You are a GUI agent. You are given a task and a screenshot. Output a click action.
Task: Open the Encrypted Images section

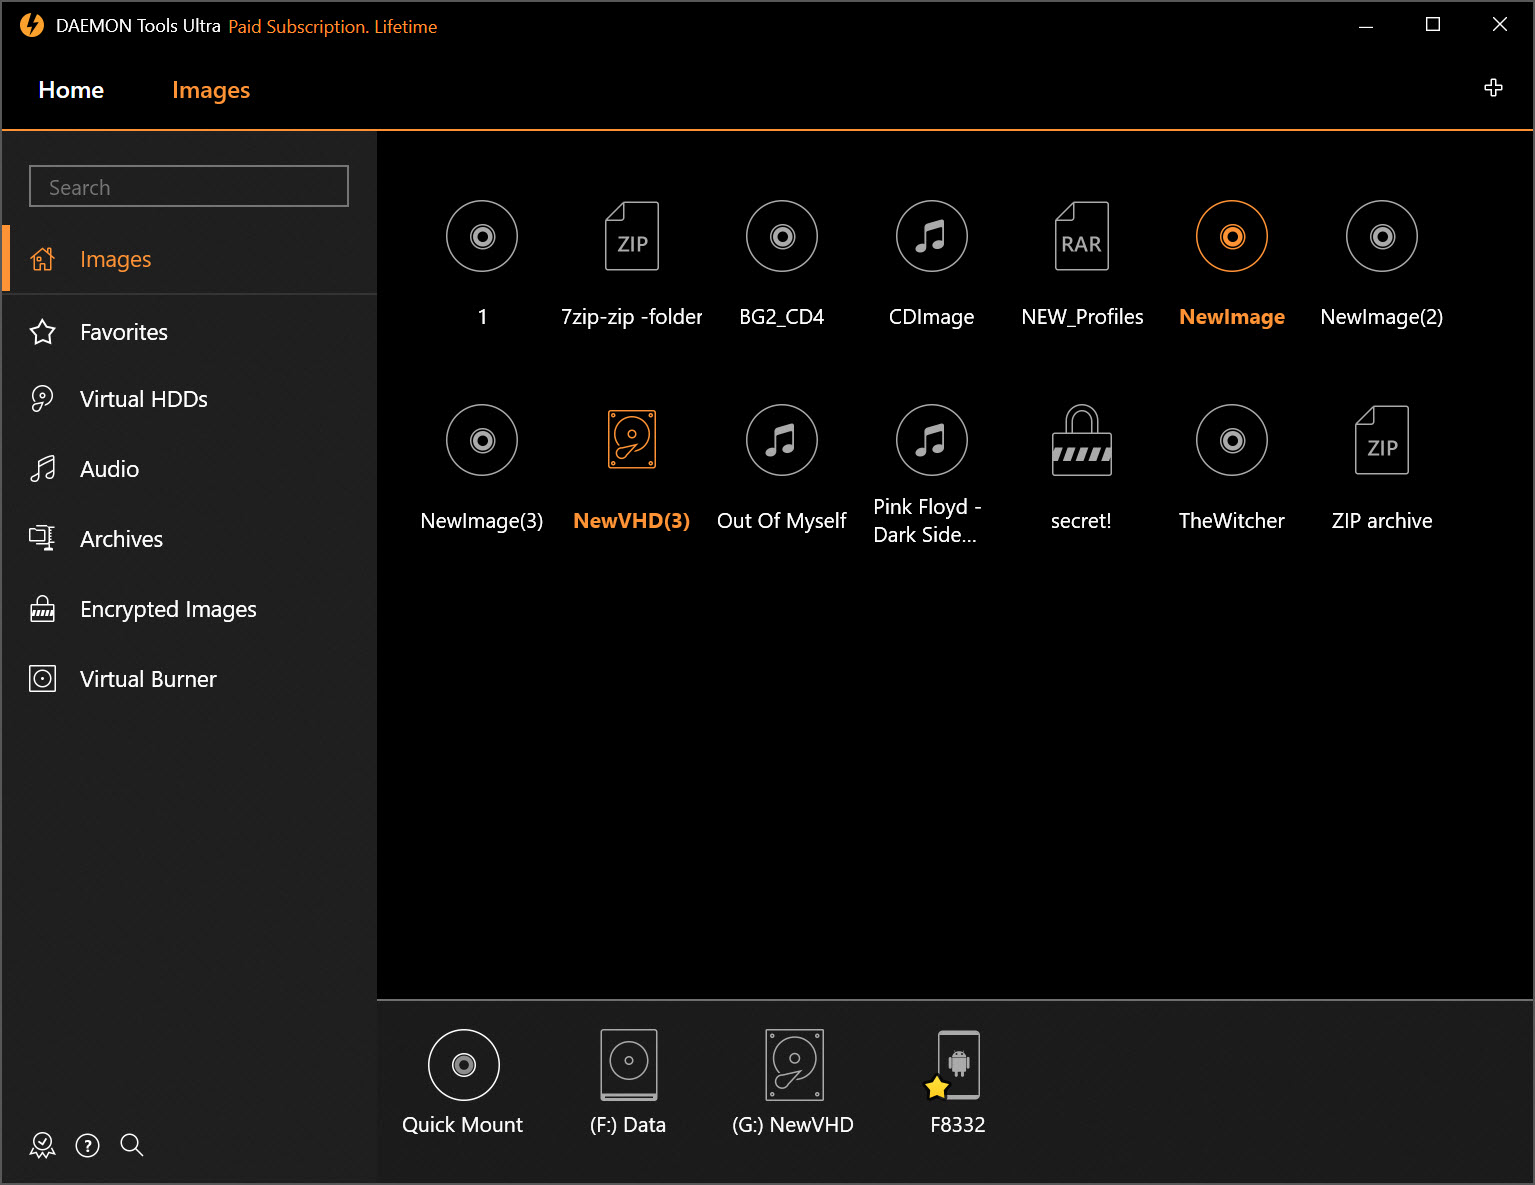tap(167, 609)
